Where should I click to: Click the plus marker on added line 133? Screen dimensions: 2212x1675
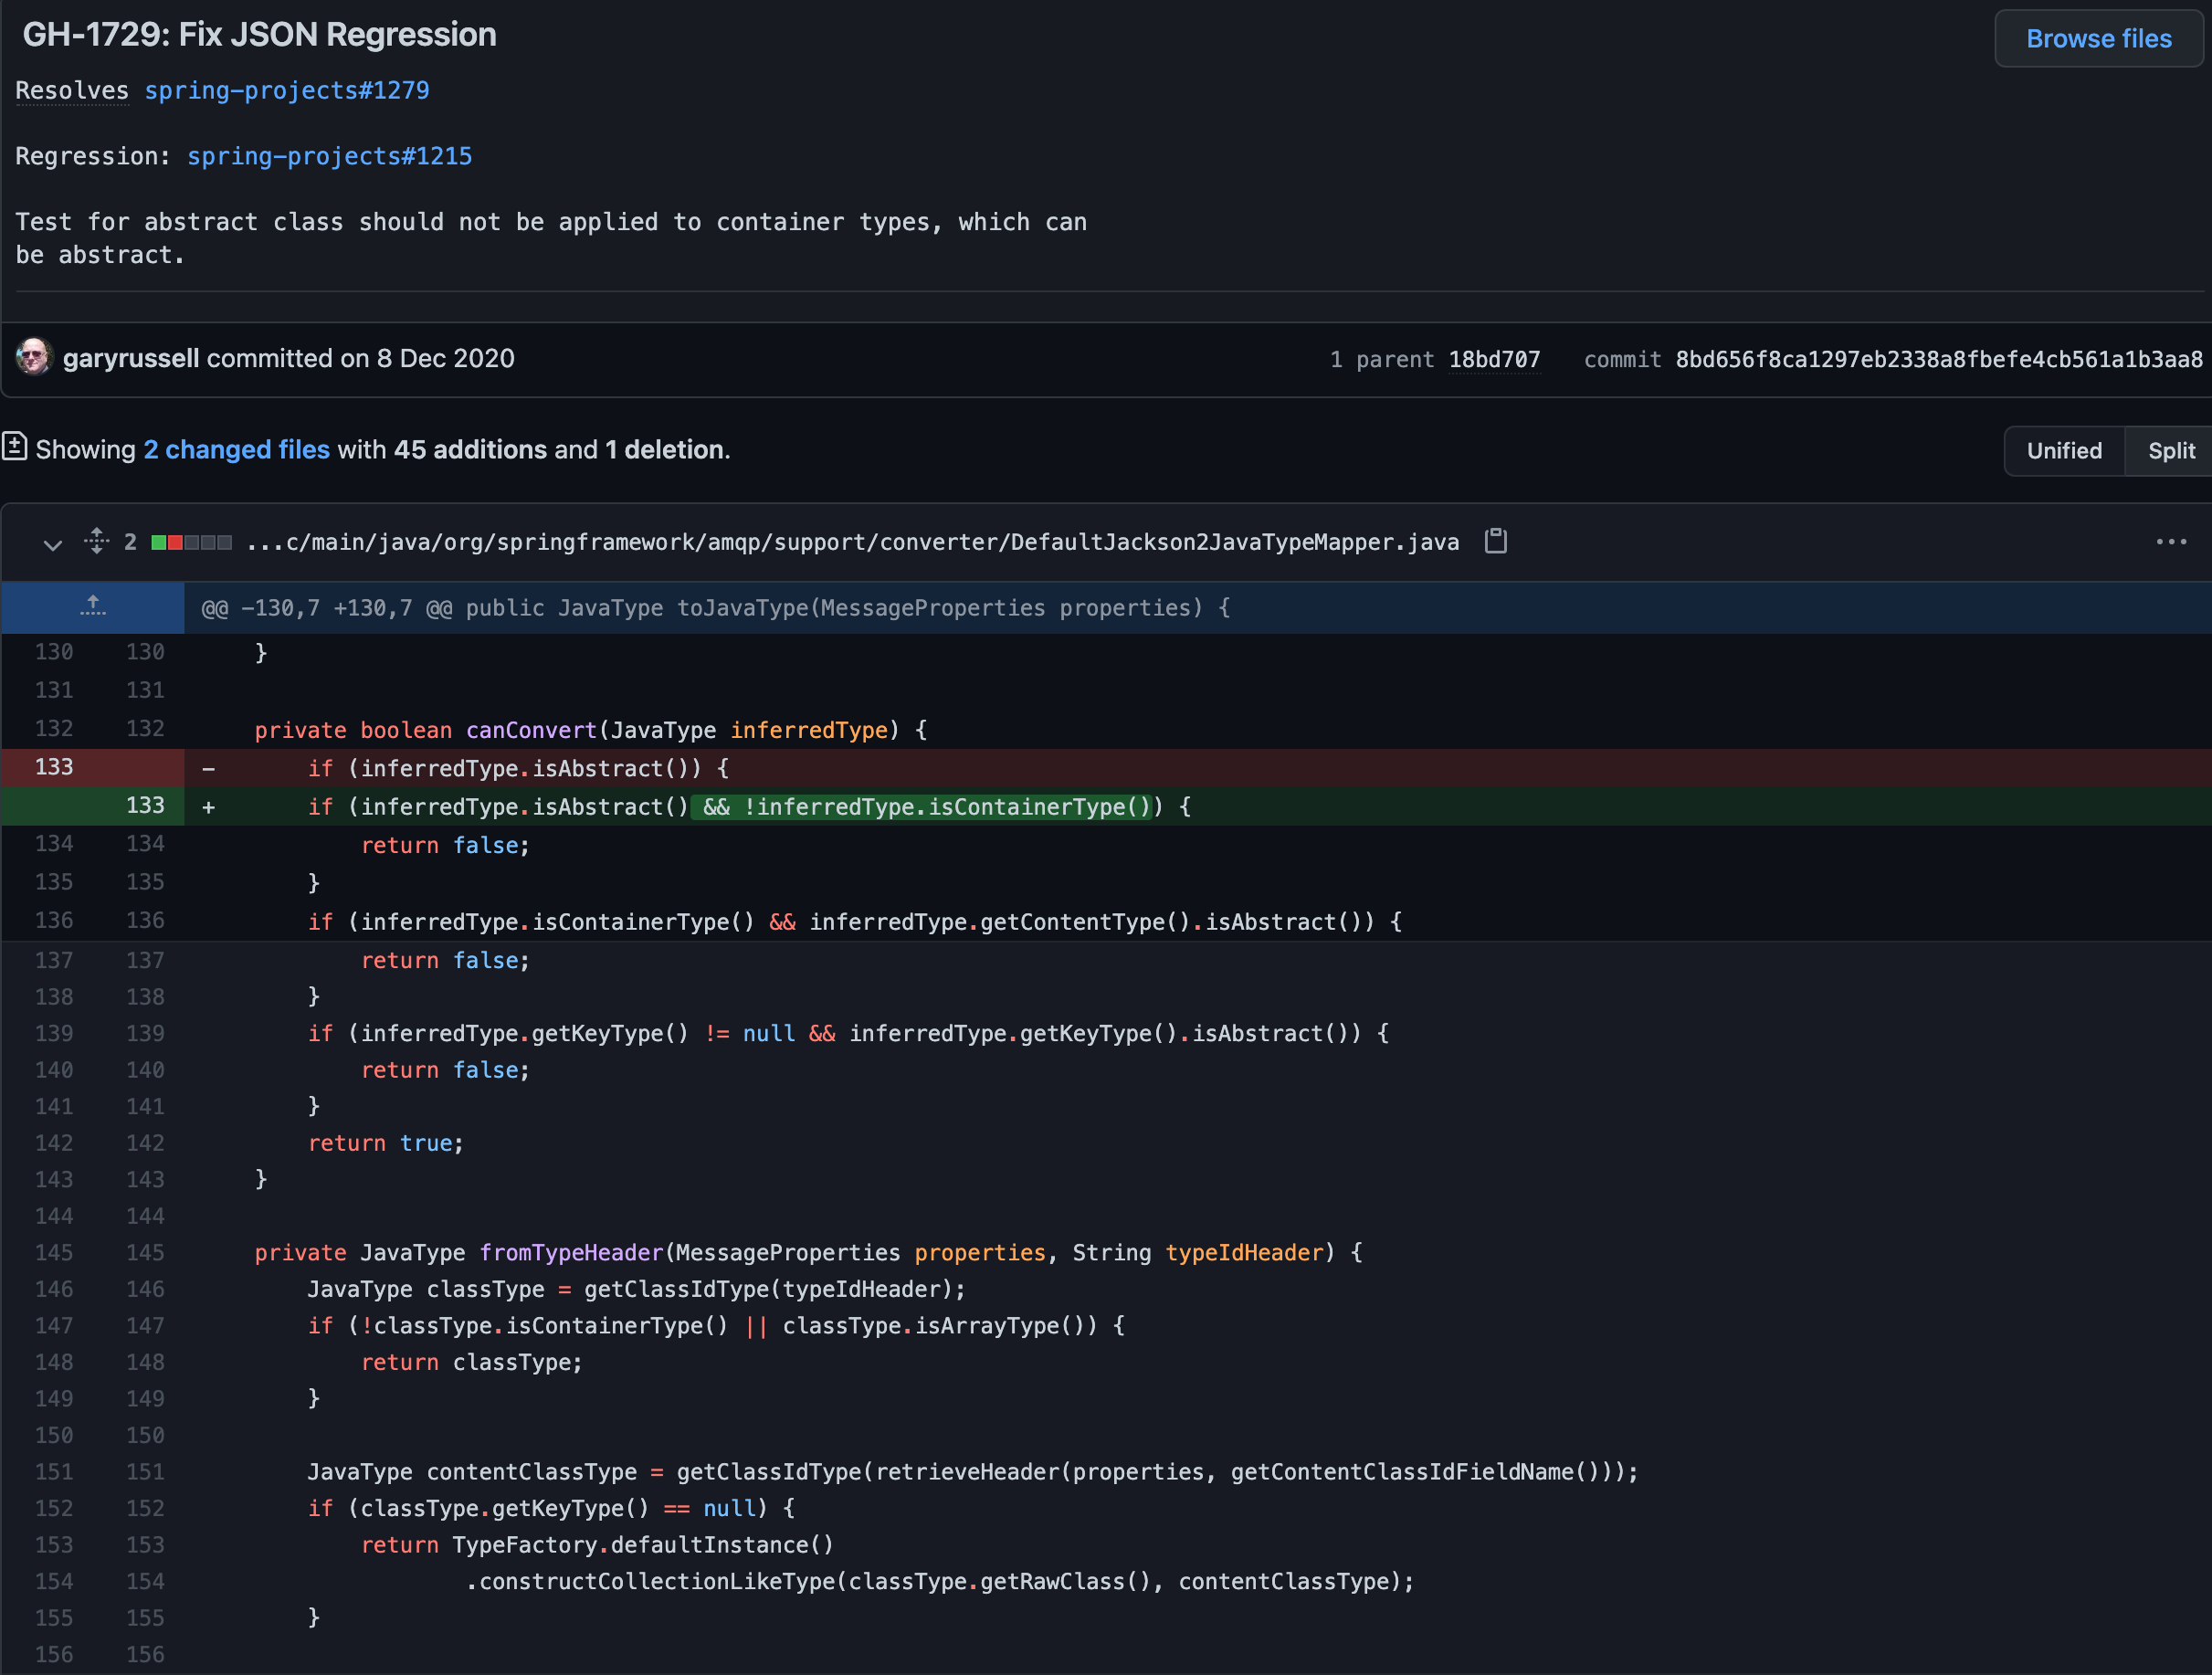pyautogui.click(x=208, y=806)
